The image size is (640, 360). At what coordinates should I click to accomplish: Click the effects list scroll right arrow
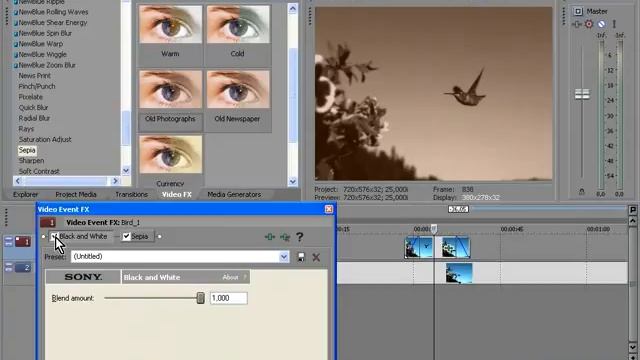coord(115,181)
